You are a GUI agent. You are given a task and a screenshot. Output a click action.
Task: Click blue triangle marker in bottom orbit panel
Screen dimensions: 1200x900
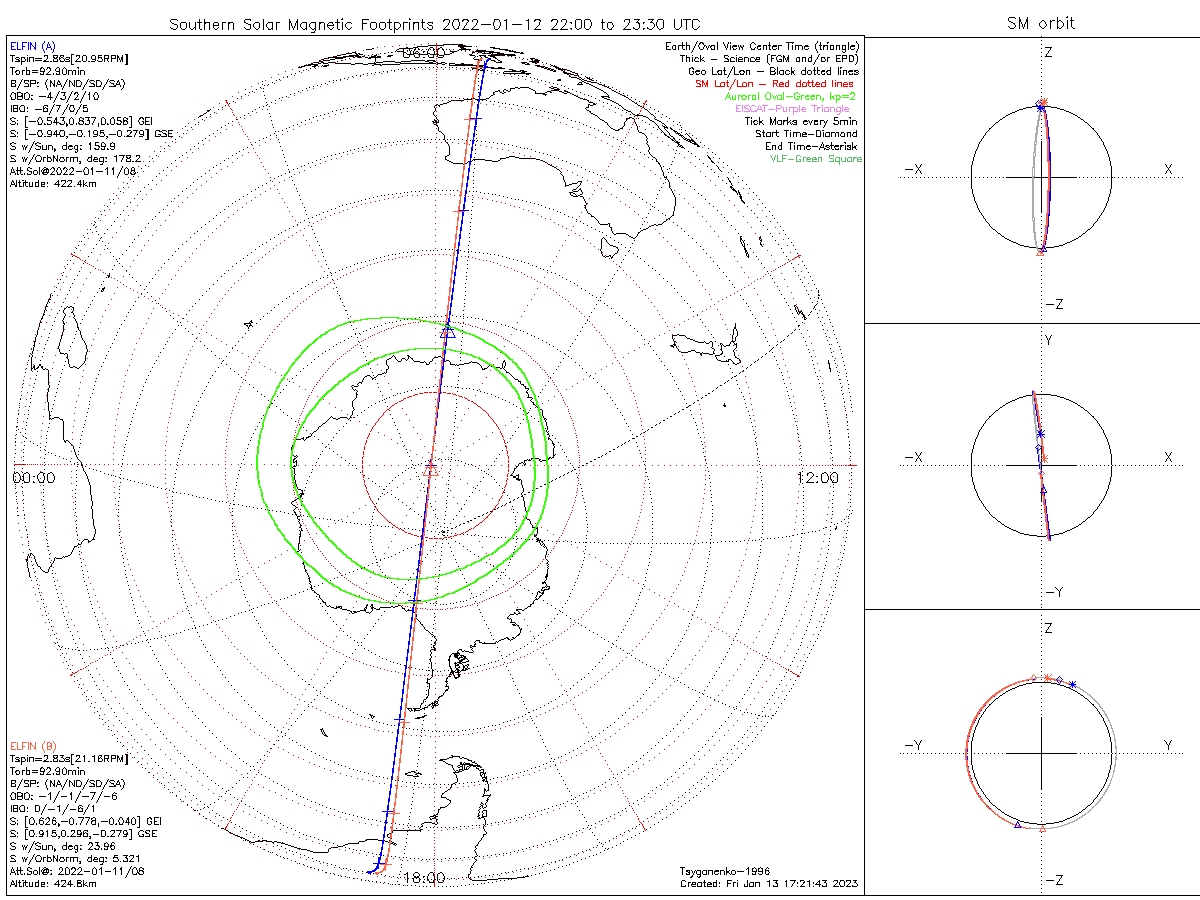coord(1017,824)
